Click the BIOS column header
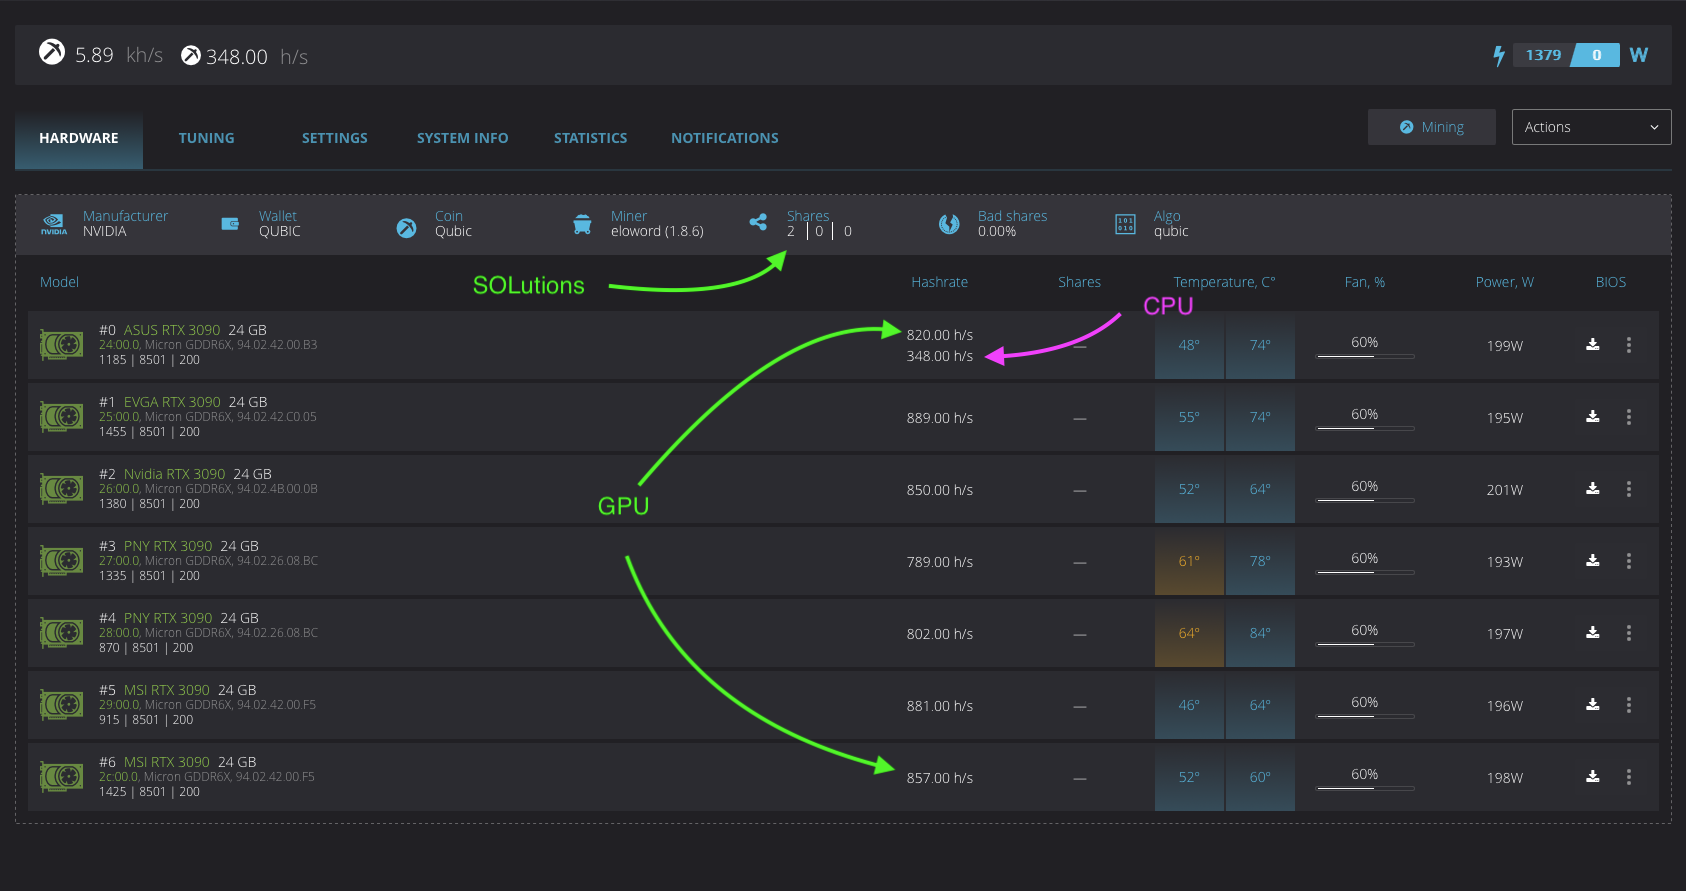Screen dimensions: 1686x891 1611,282
